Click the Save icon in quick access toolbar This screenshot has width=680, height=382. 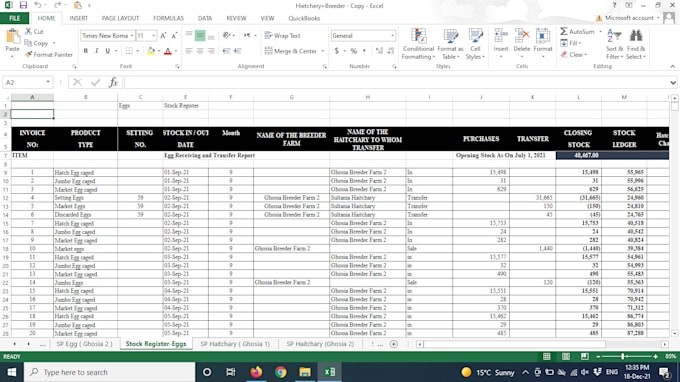click(23, 5)
